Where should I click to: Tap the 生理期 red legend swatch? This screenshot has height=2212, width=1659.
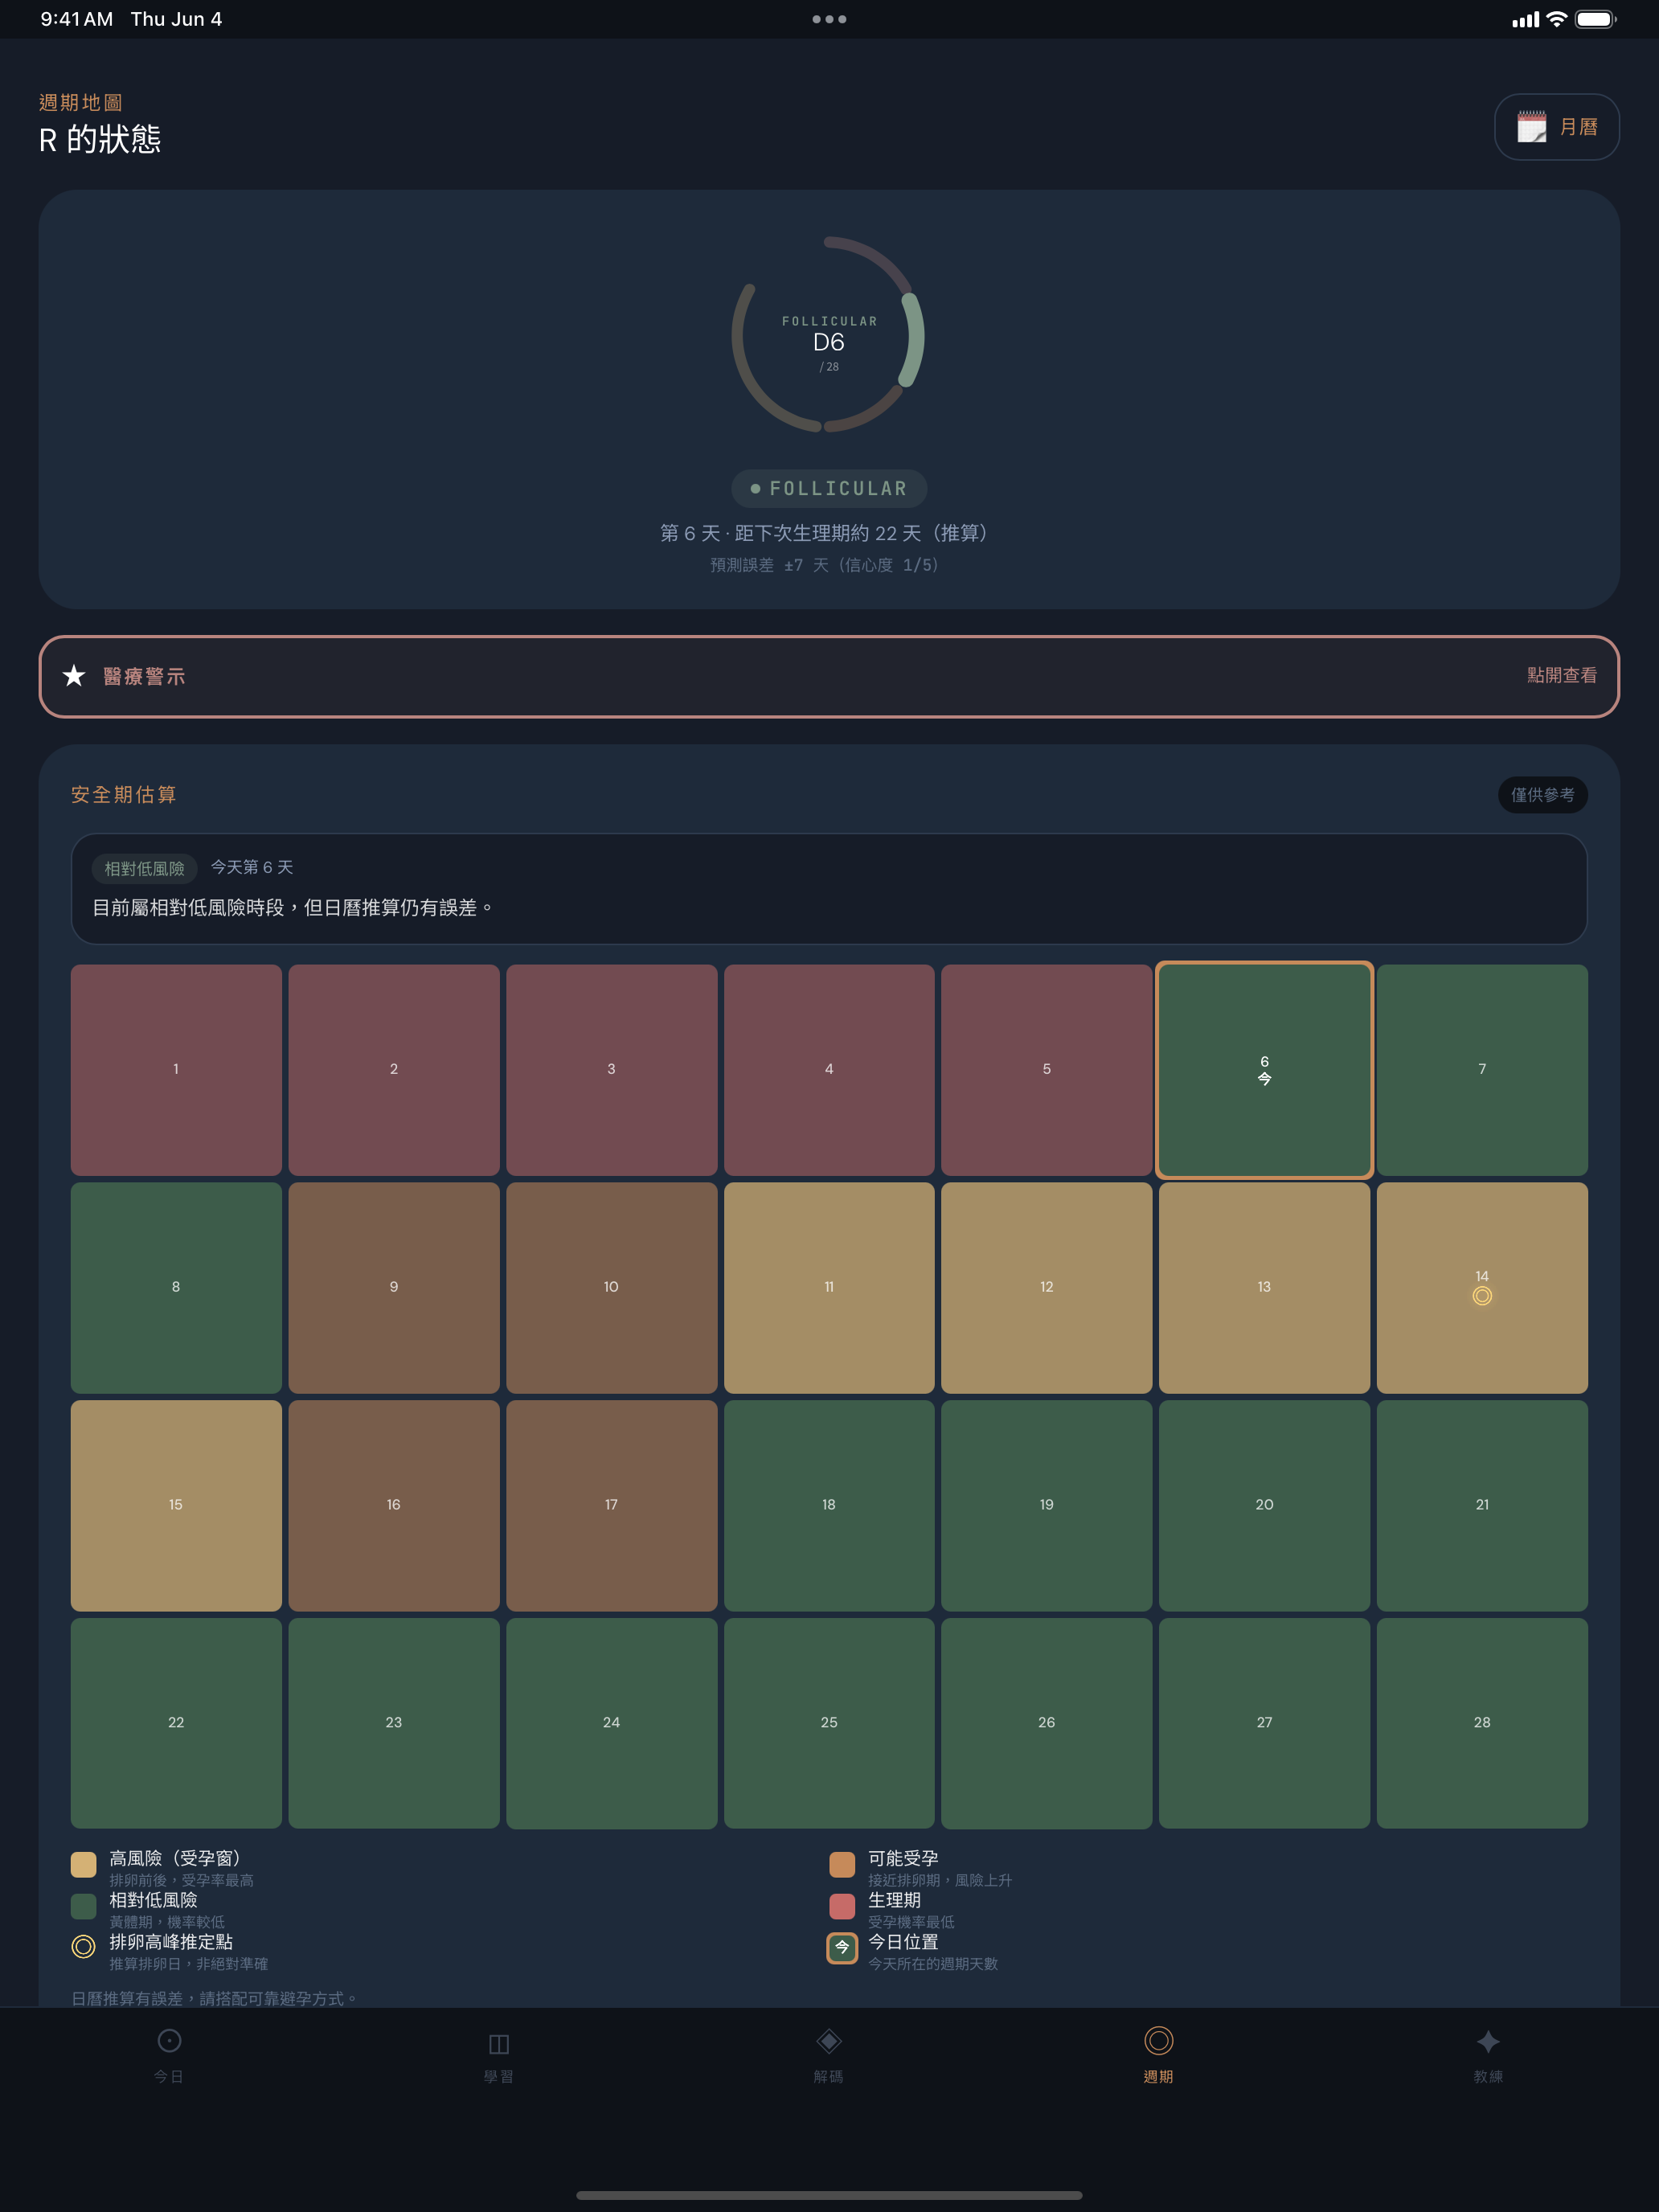842,1906
